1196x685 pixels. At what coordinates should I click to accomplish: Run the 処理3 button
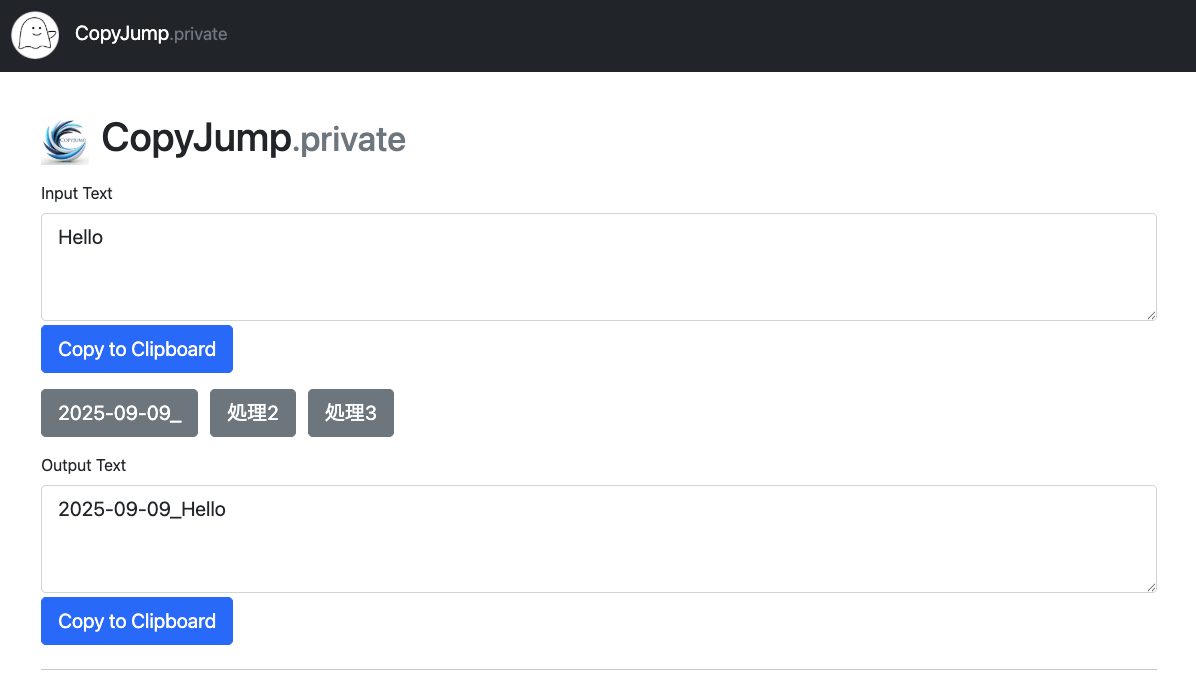(x=351, y=413)
